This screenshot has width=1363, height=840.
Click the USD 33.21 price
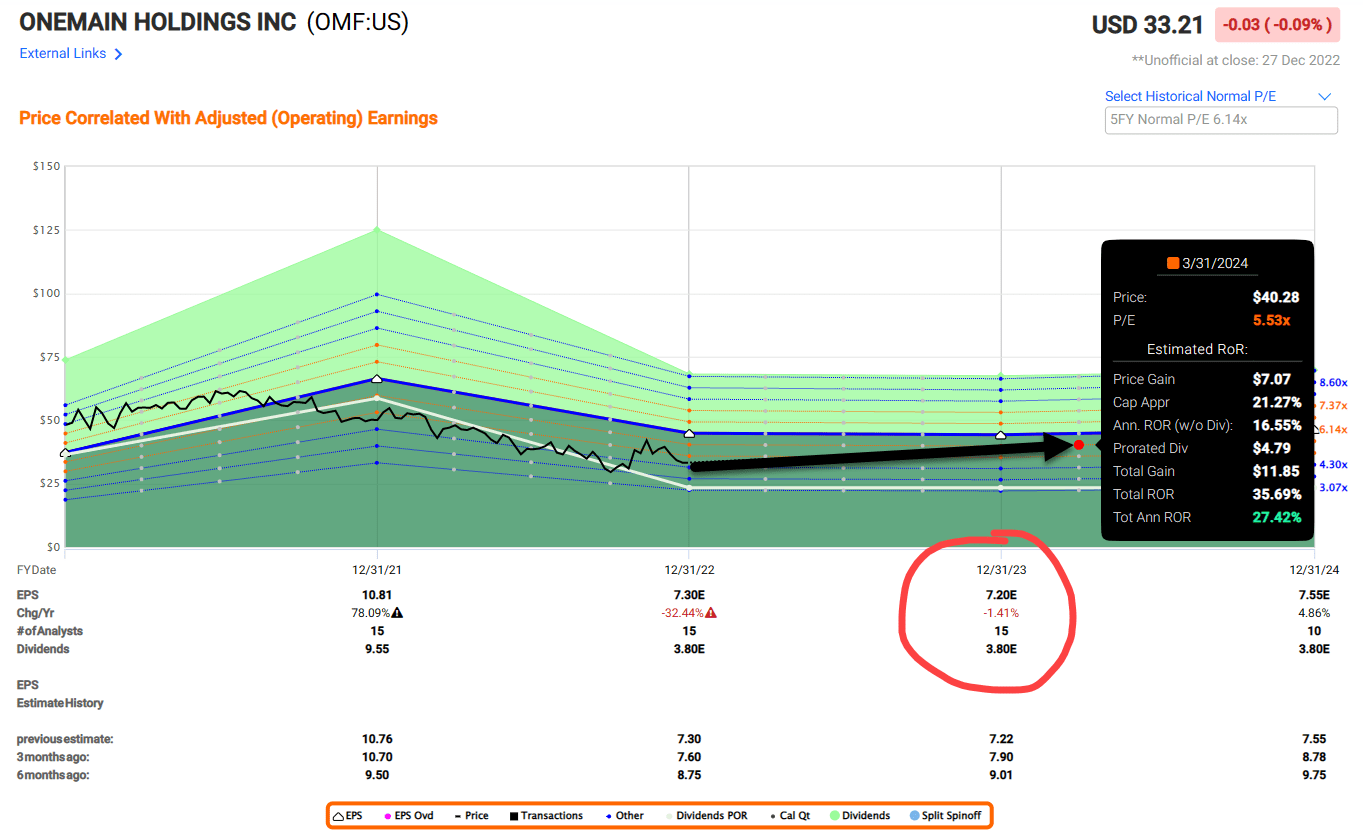pos(1148,24)
